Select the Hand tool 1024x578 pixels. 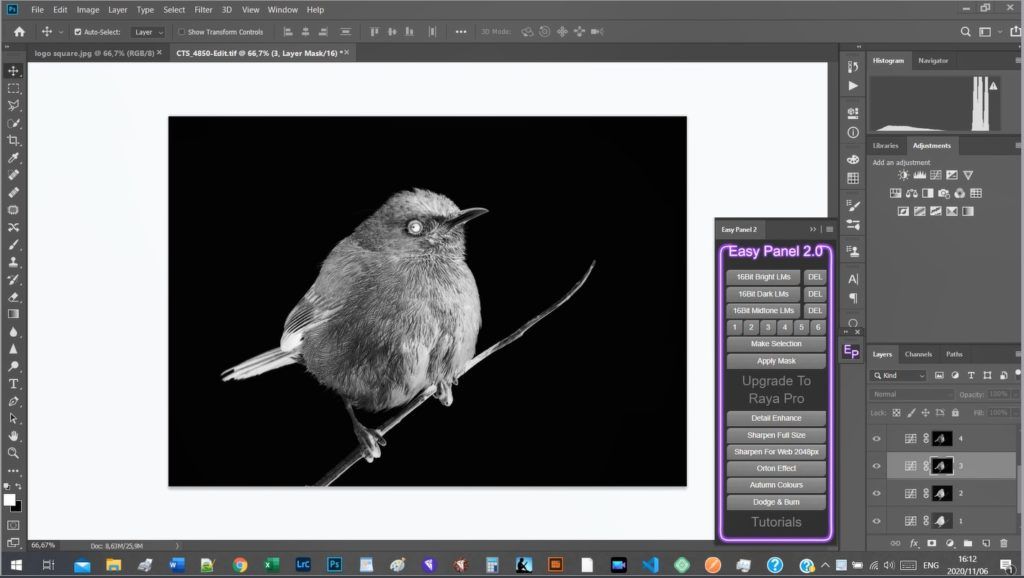point(14,436)
